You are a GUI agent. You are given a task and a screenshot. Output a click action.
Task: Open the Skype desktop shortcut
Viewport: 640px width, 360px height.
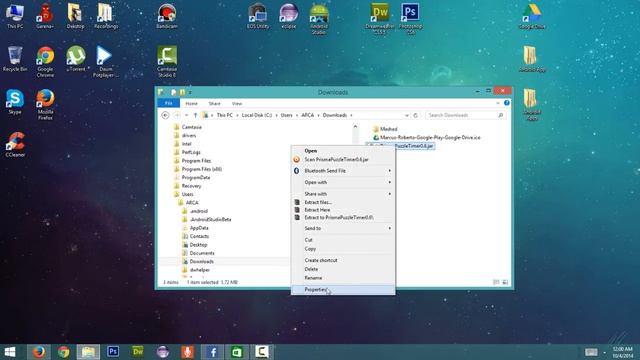coord(15,102)
